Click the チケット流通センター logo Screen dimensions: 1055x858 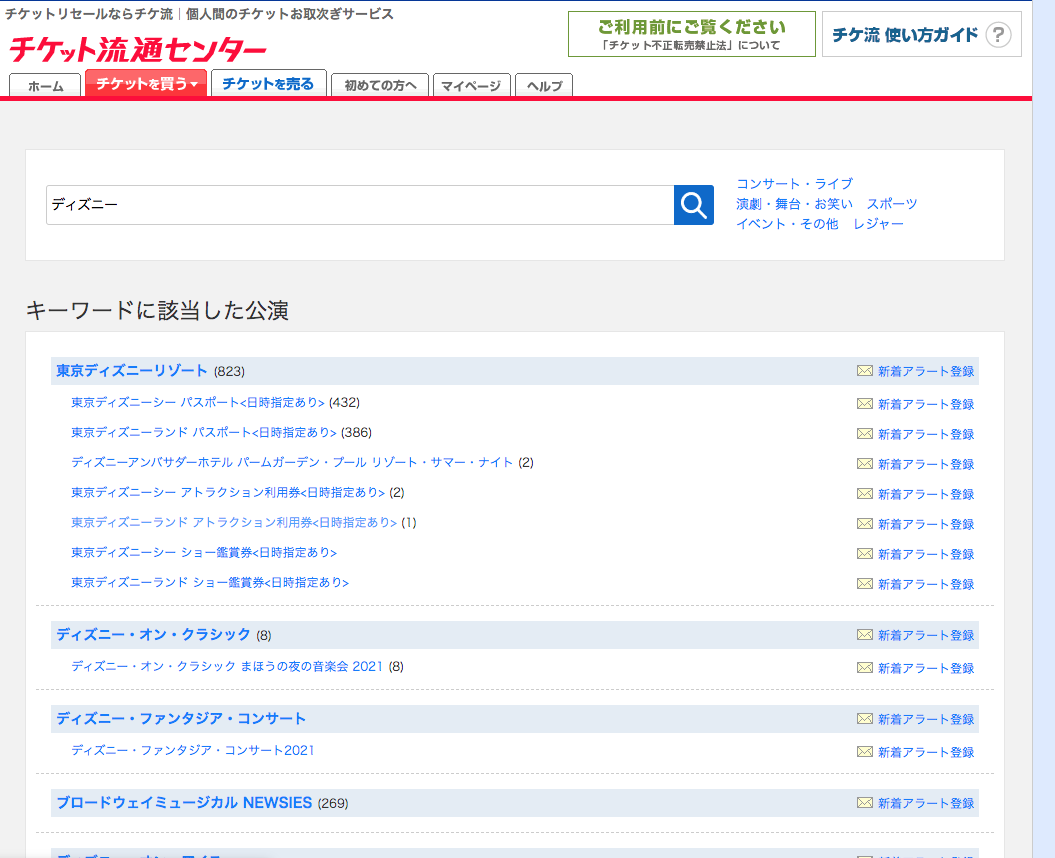point(138,50)
